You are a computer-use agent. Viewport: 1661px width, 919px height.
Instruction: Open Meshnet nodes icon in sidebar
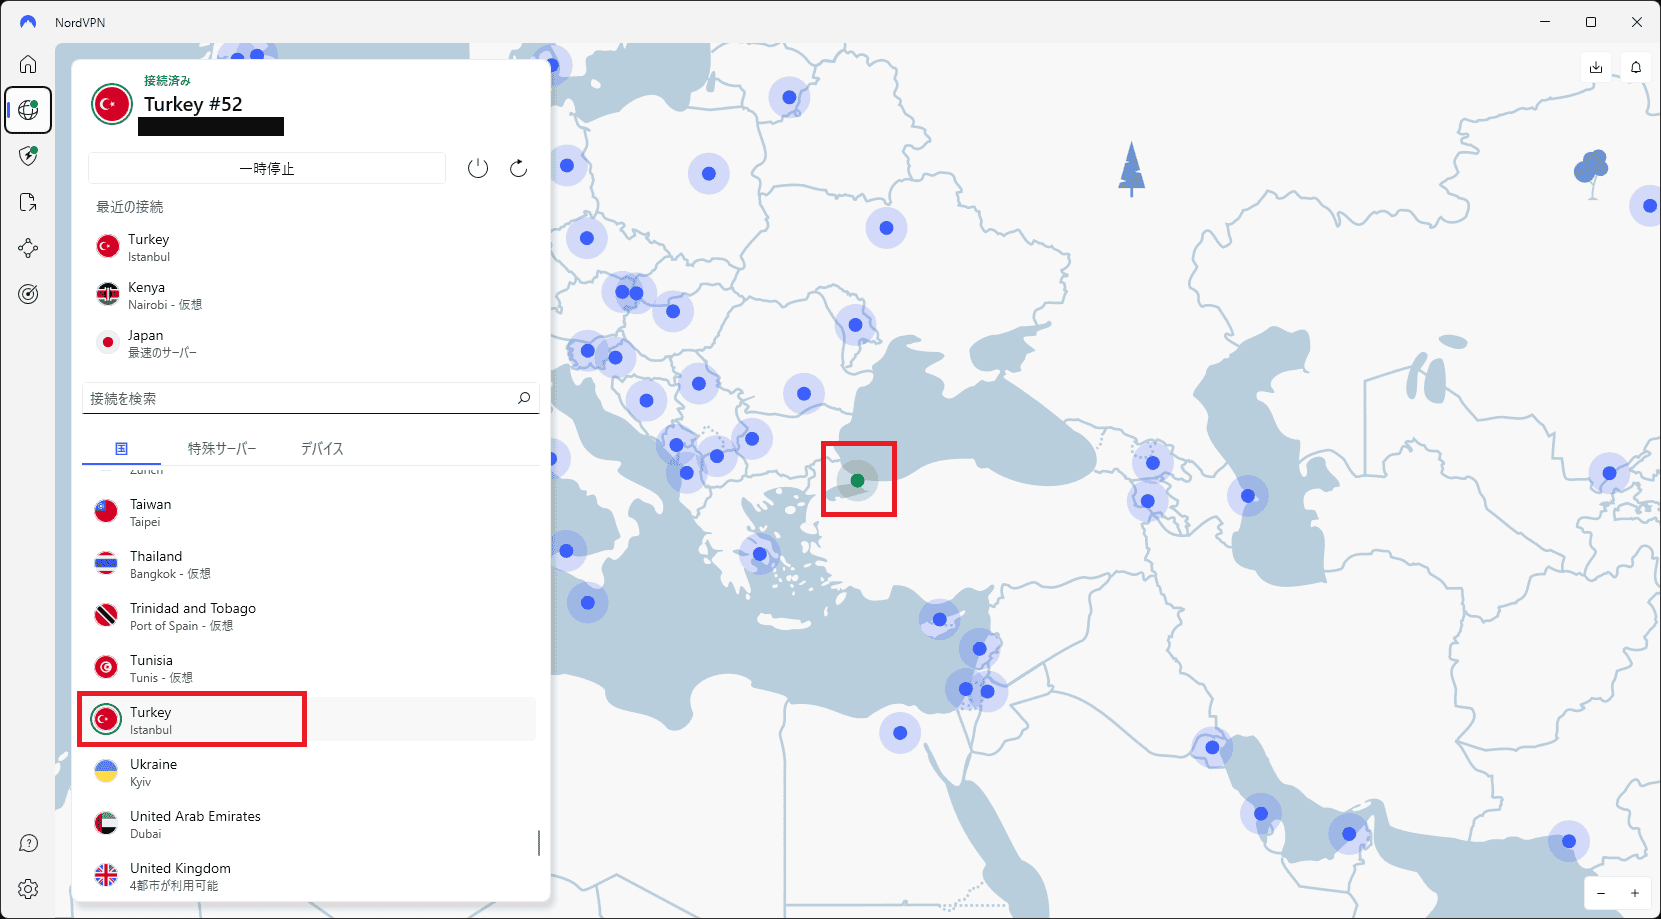click(28, 248)
